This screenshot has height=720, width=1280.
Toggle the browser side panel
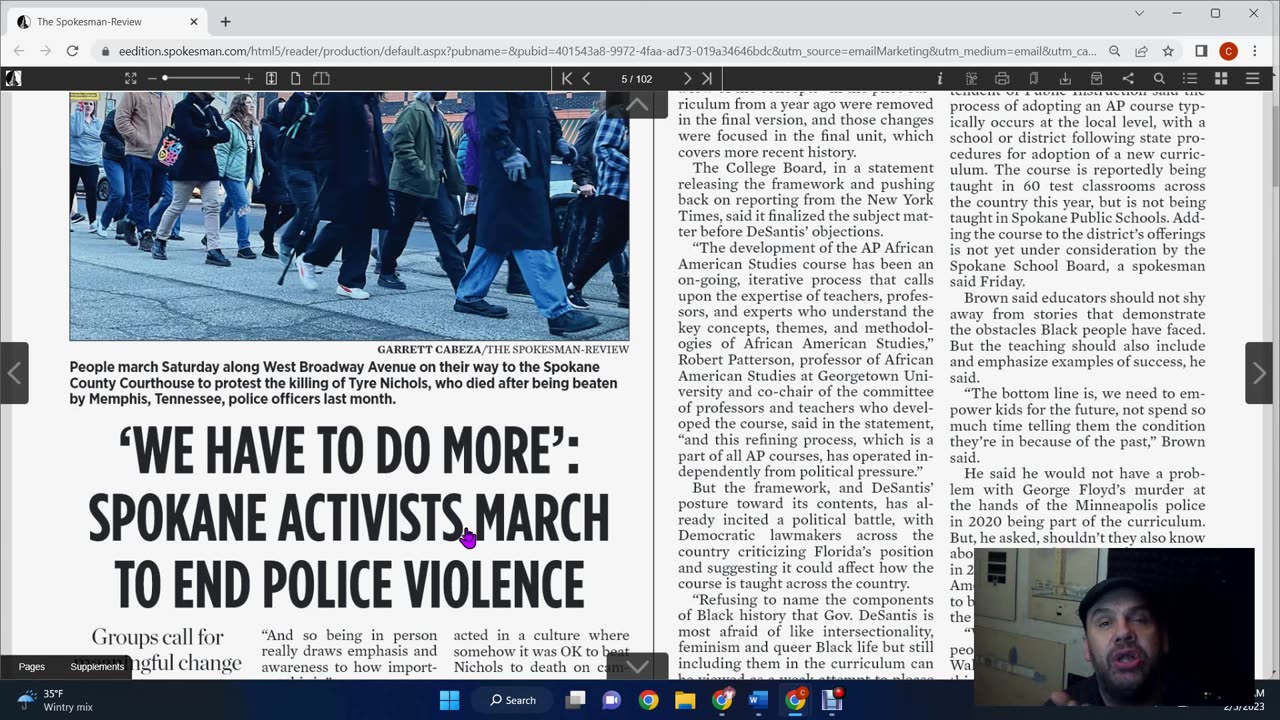(1202, 51)
